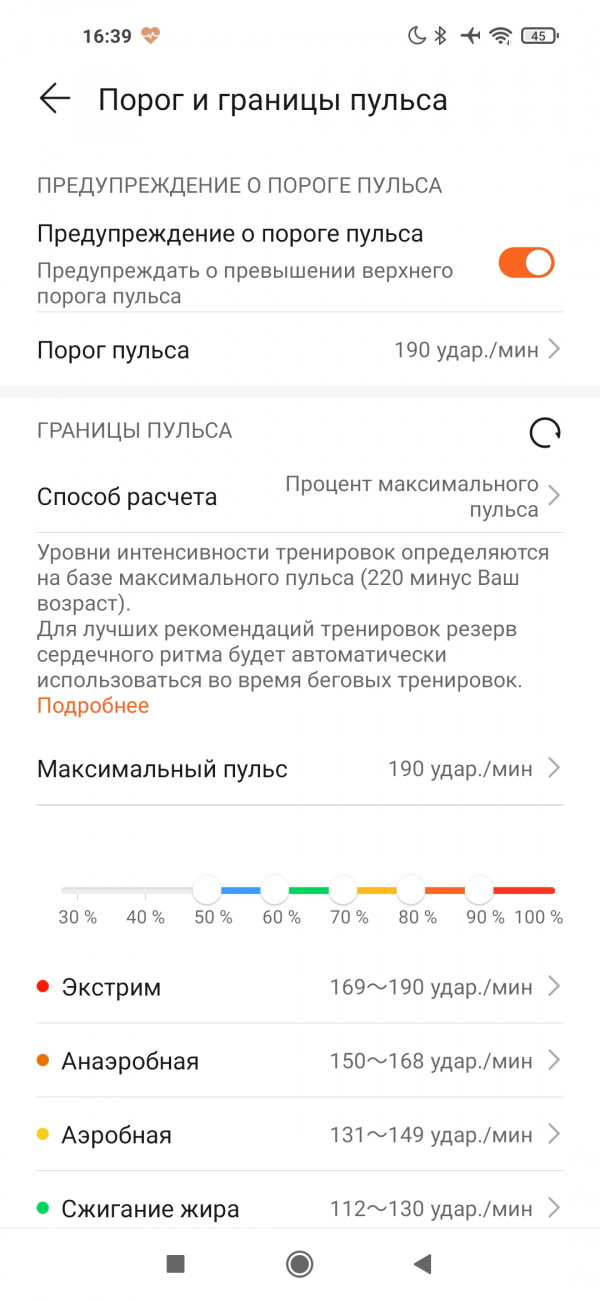Open the Экстрим zone range
This screenshot has height=1300, width=600.
[x=300, y=987]
